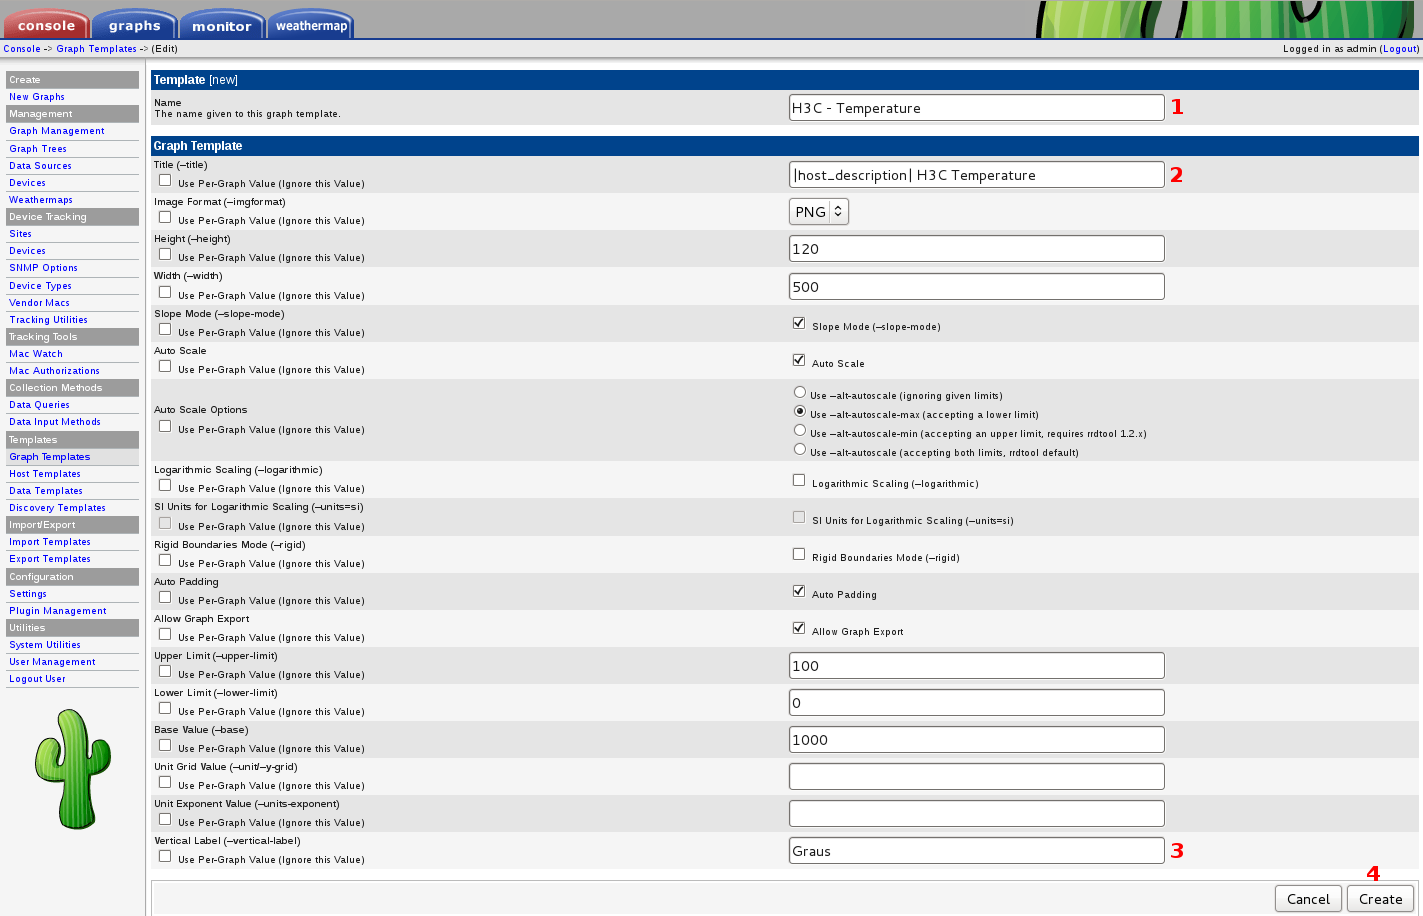Click the Vertical Label field showing Graus
The height and width of the screenshot is (916, 1423).
point(976,850)
